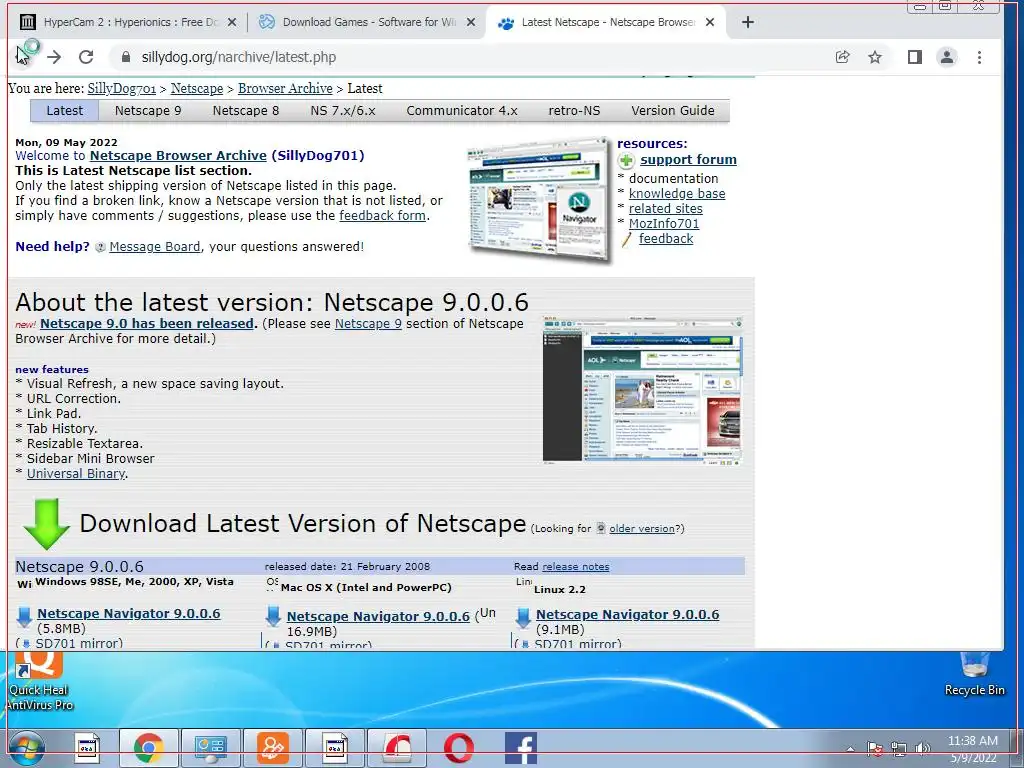This screenshot has width=1024, height=768.
Task: Click the Browser Archive breadcrumb link
Action: tap(285, 88)
